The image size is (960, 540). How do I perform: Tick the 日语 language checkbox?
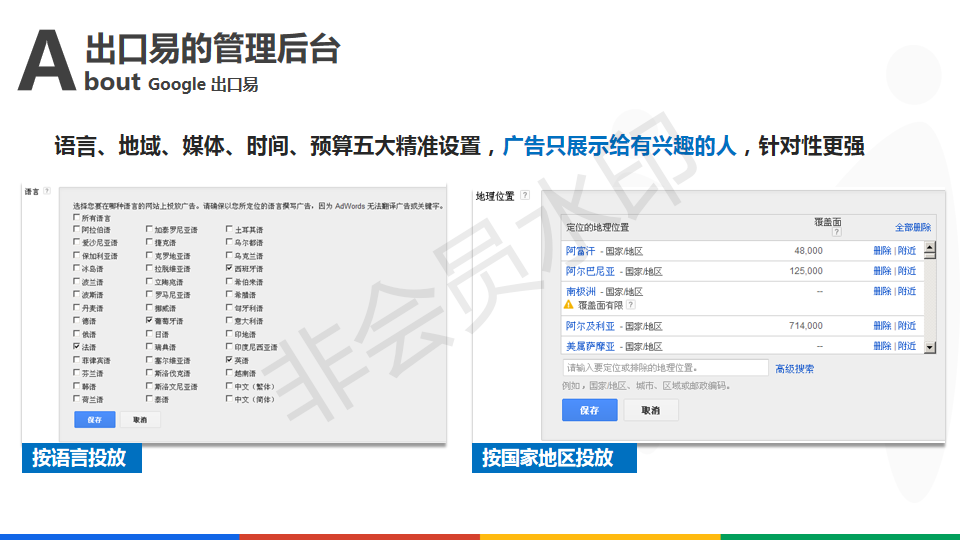point(148,334)
